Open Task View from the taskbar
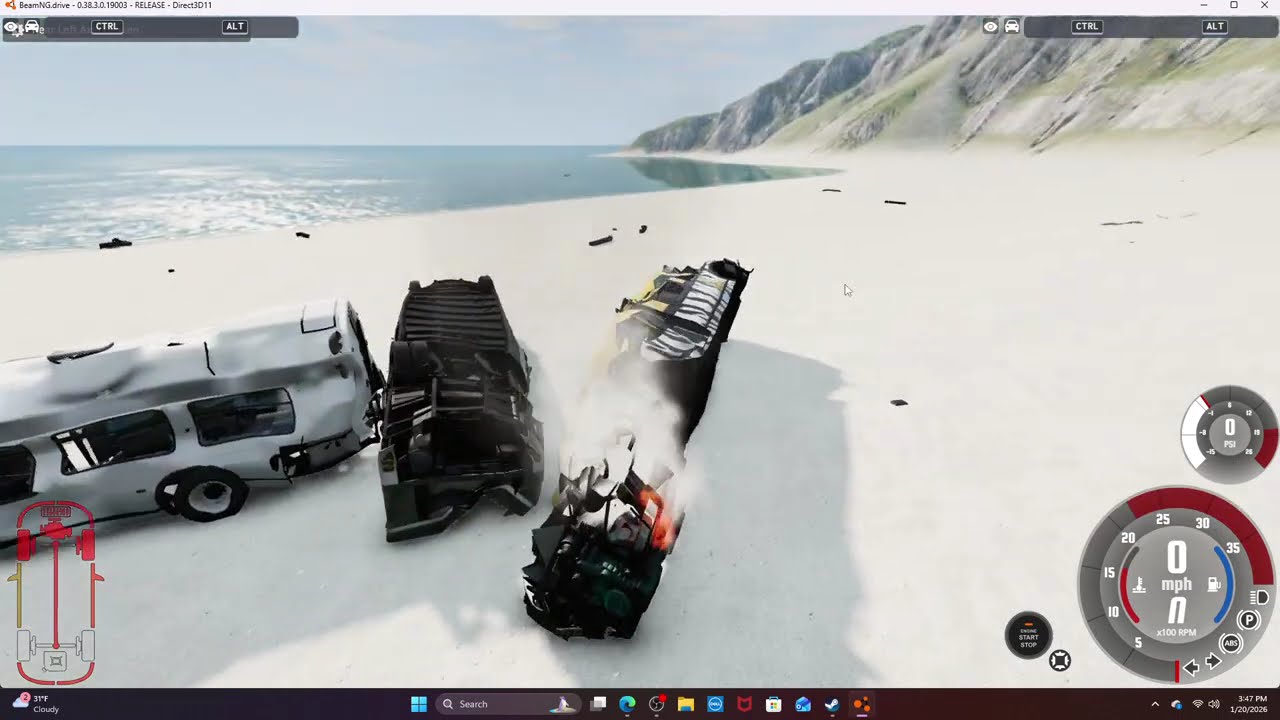Image resolution: width=1280 pixels, height=720 pixels. pos(598,704)
